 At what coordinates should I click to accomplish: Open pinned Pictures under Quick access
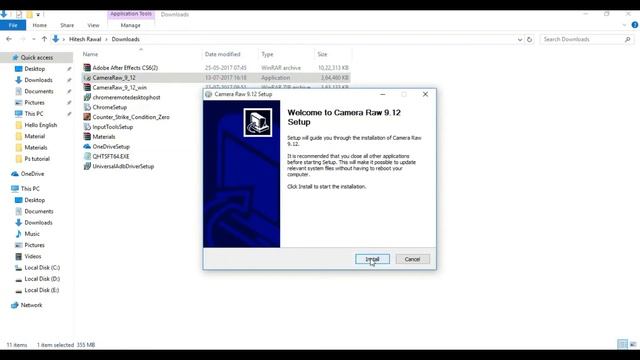(x=34, y=102)
